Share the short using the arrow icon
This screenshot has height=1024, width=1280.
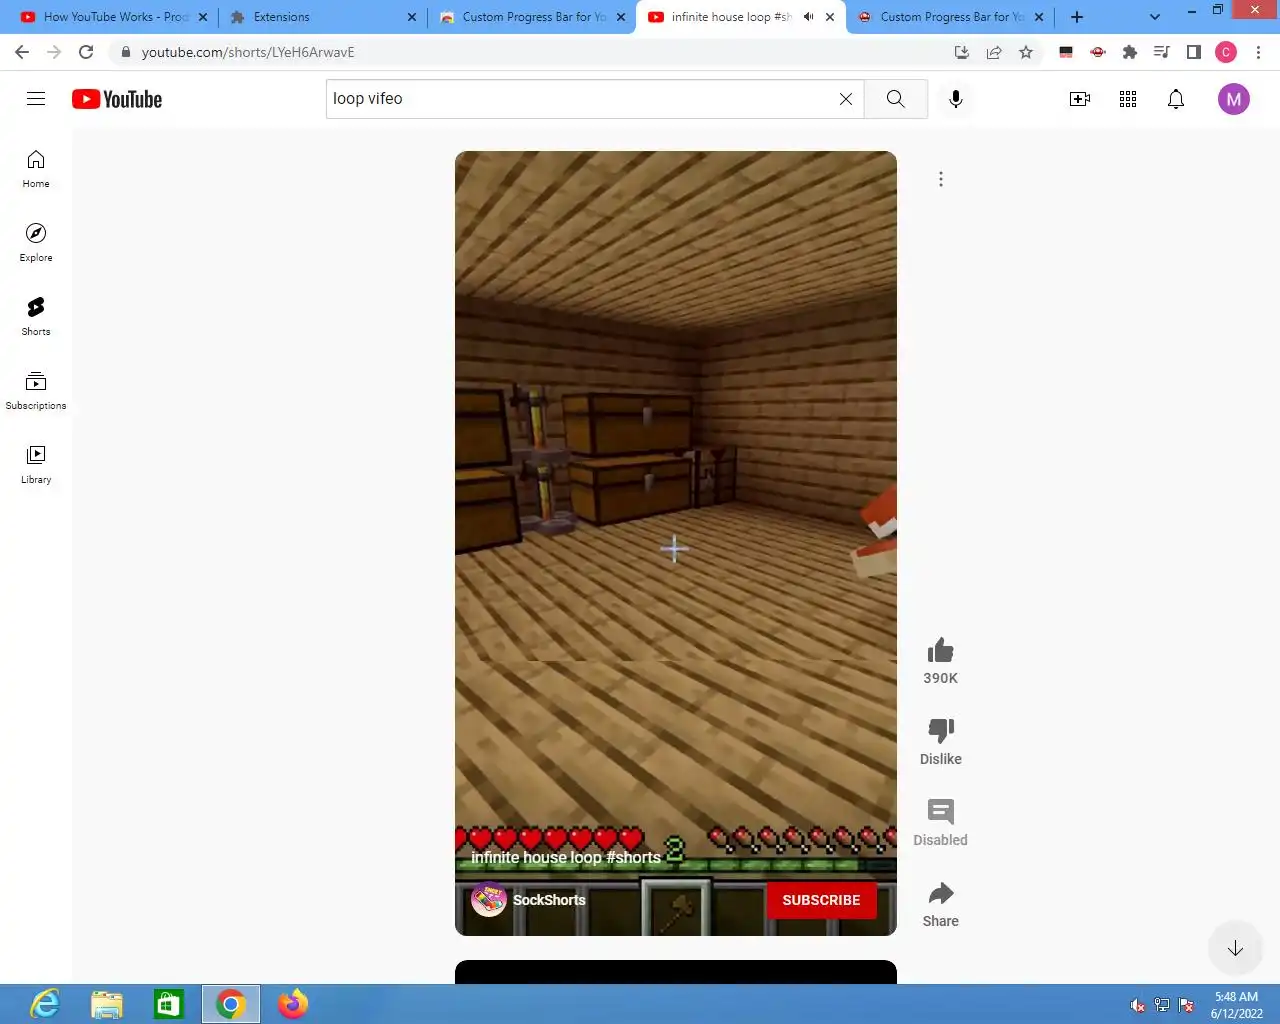(941, 893)
